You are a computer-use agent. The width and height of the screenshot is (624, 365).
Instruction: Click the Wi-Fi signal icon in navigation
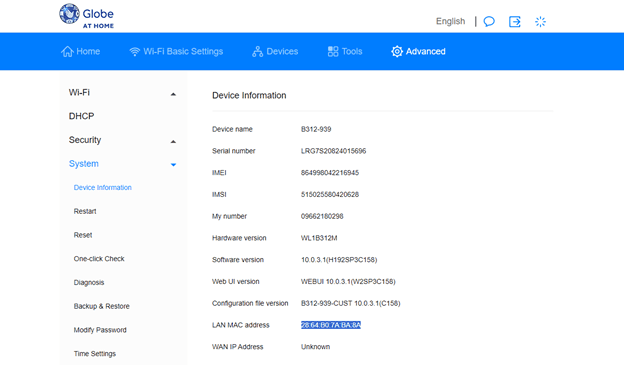click(x=135, y=52)
